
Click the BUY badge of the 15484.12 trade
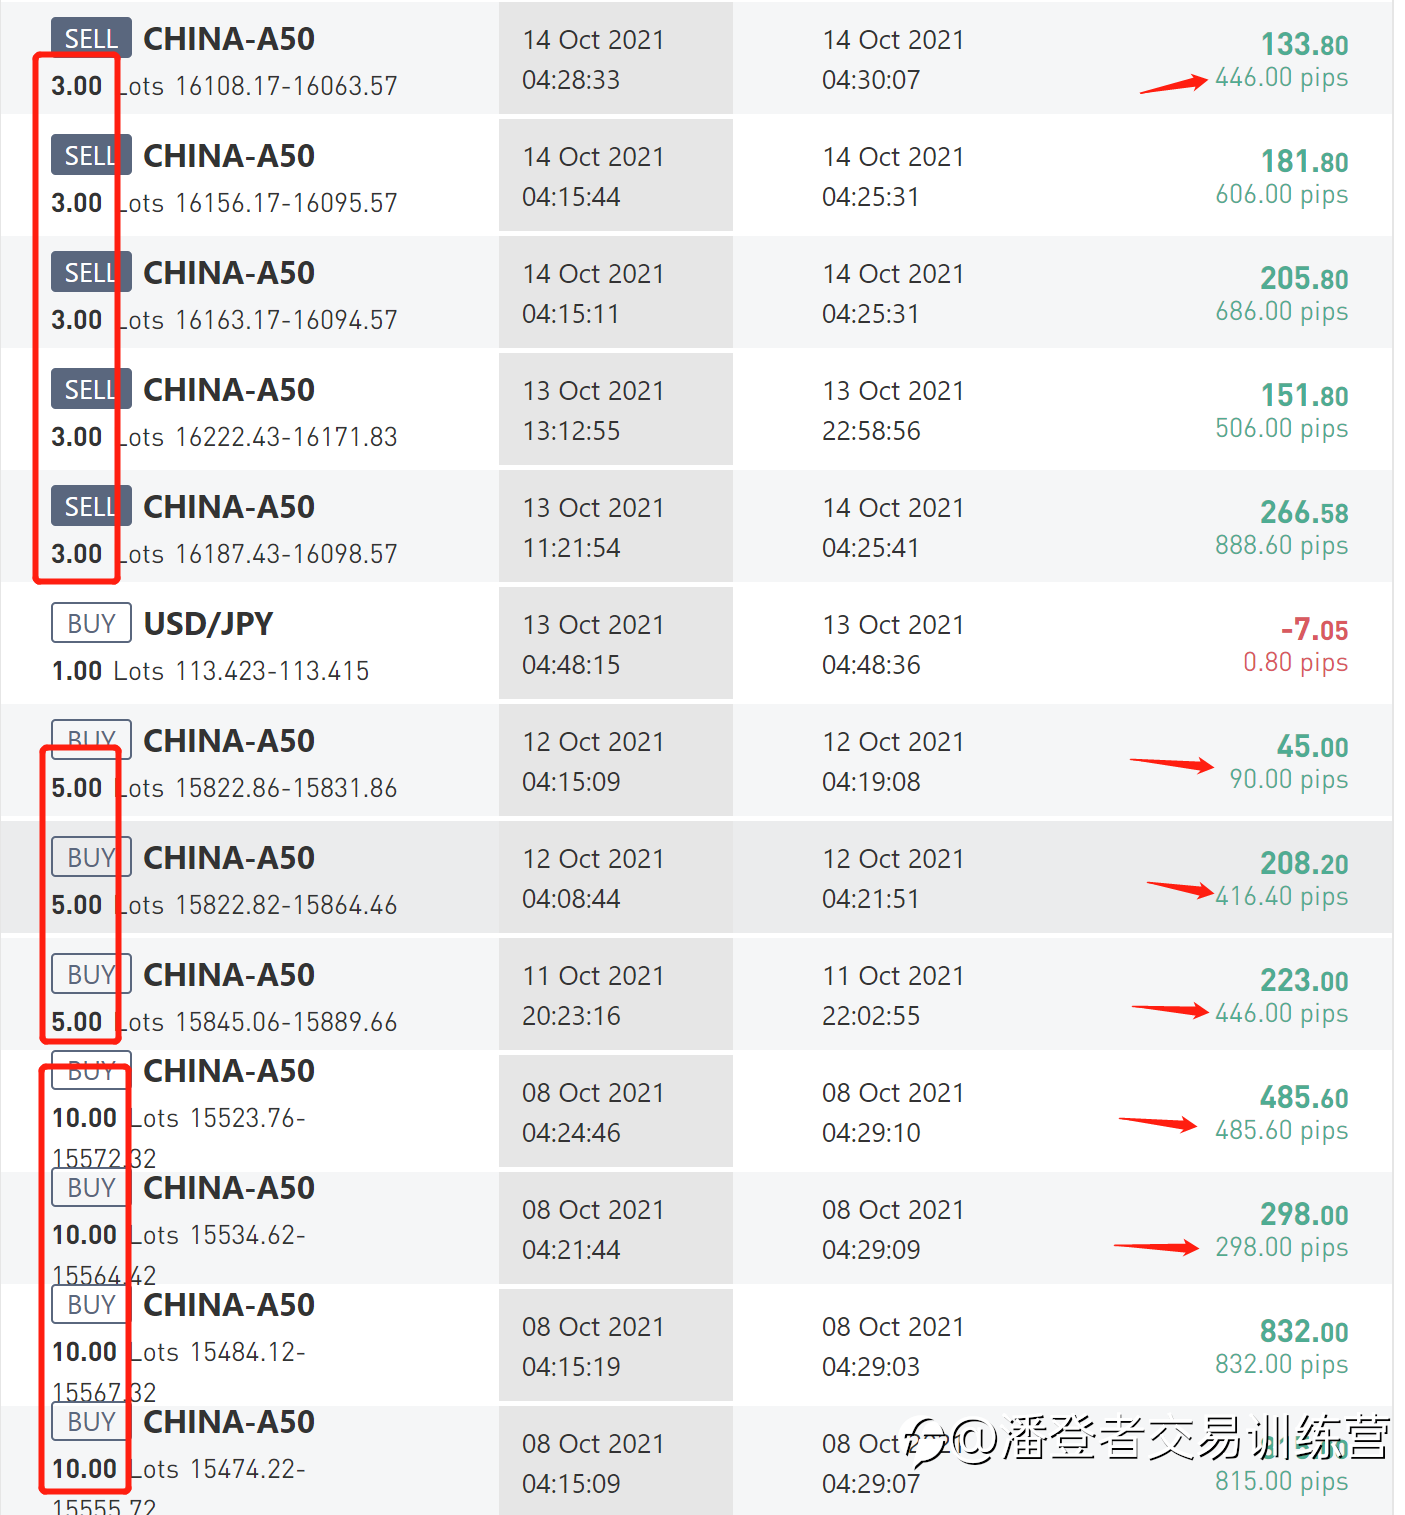pos(91,1304)
